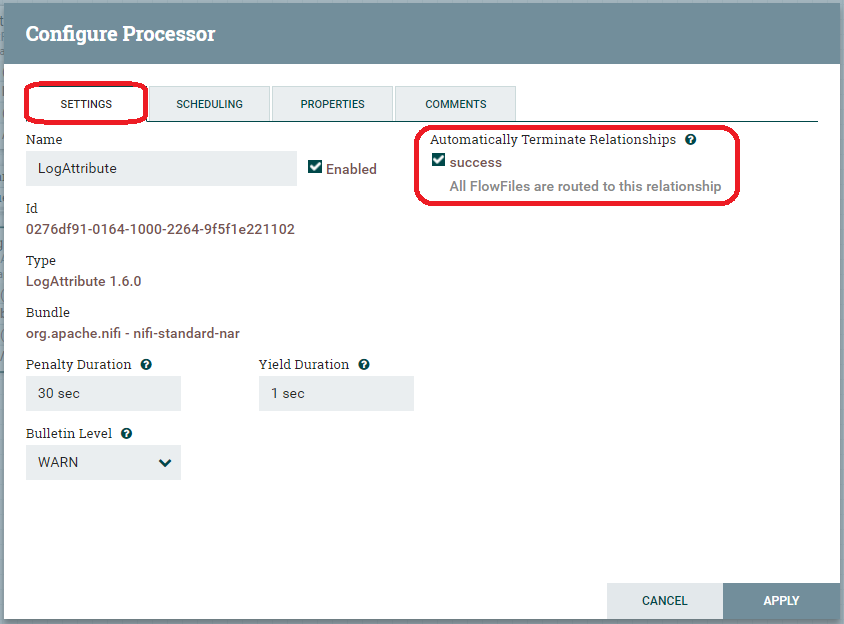Click the Type value LogAttribute 1.6.0
The image size is (844, 624).
coord(83,281)
